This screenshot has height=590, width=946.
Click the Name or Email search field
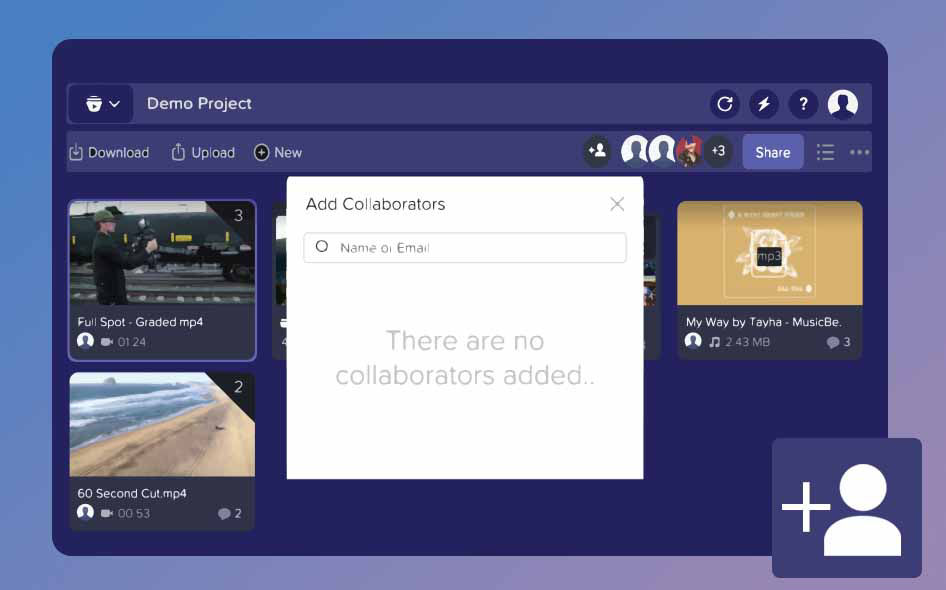click(x=464, y=247)
